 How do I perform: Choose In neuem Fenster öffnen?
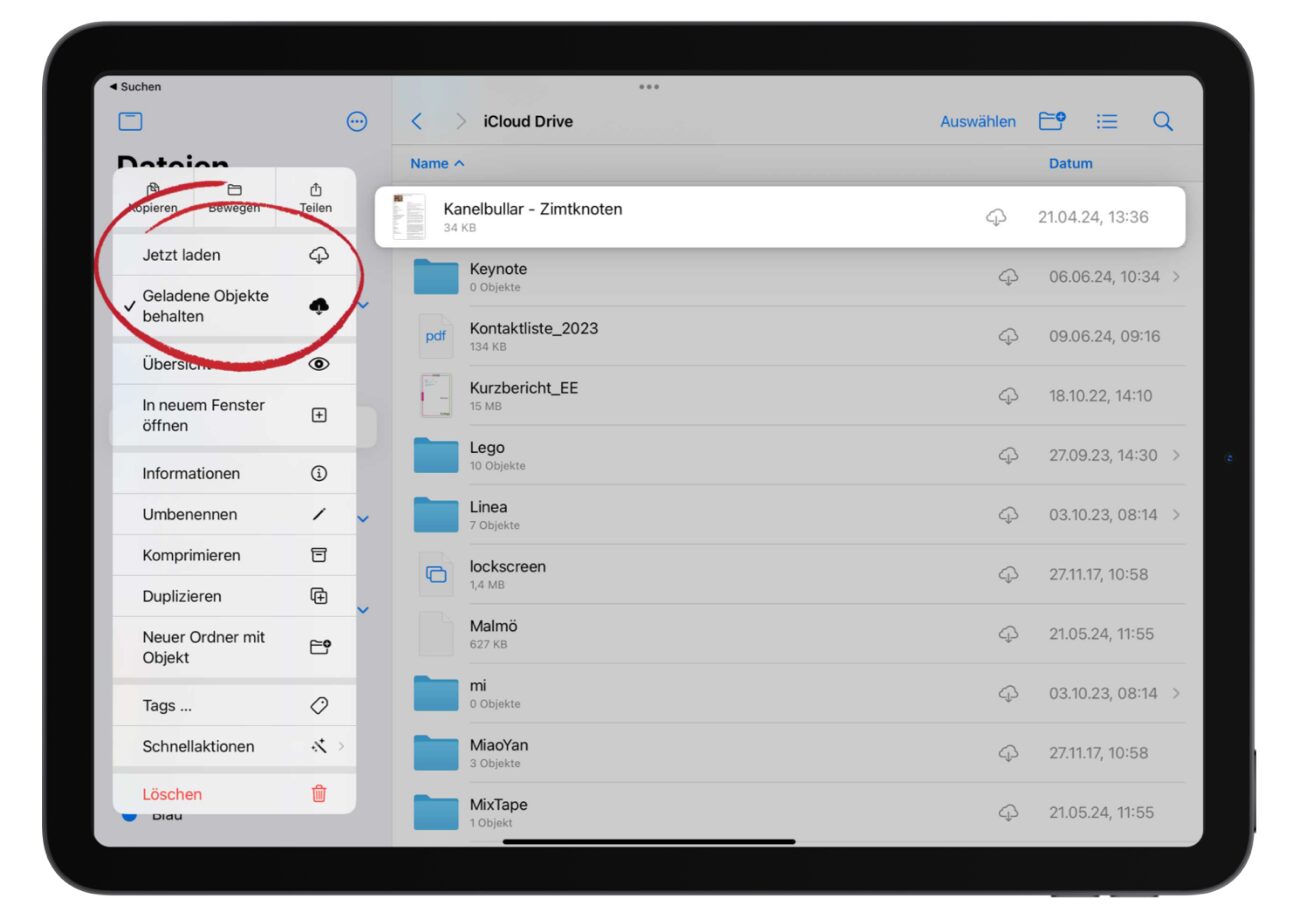click(234, 415)
